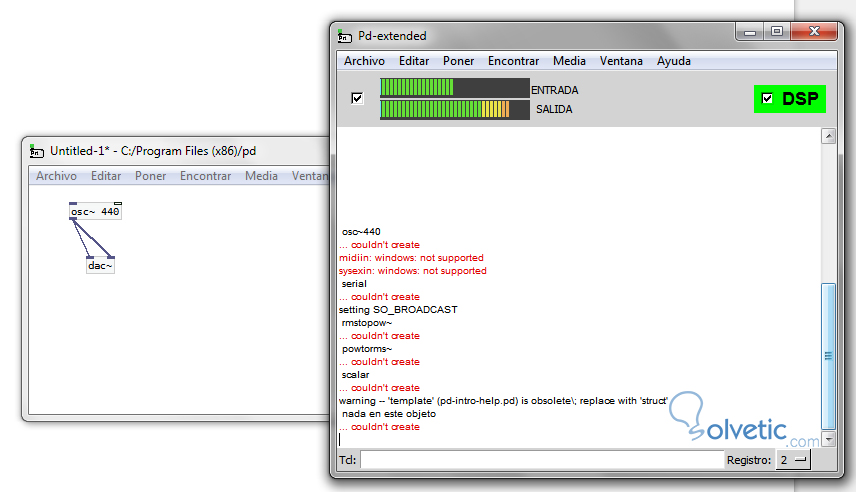Open Ventana menu in Pd-extended window
The width and height of the screenshot is (856, 492).
(621, 61)
